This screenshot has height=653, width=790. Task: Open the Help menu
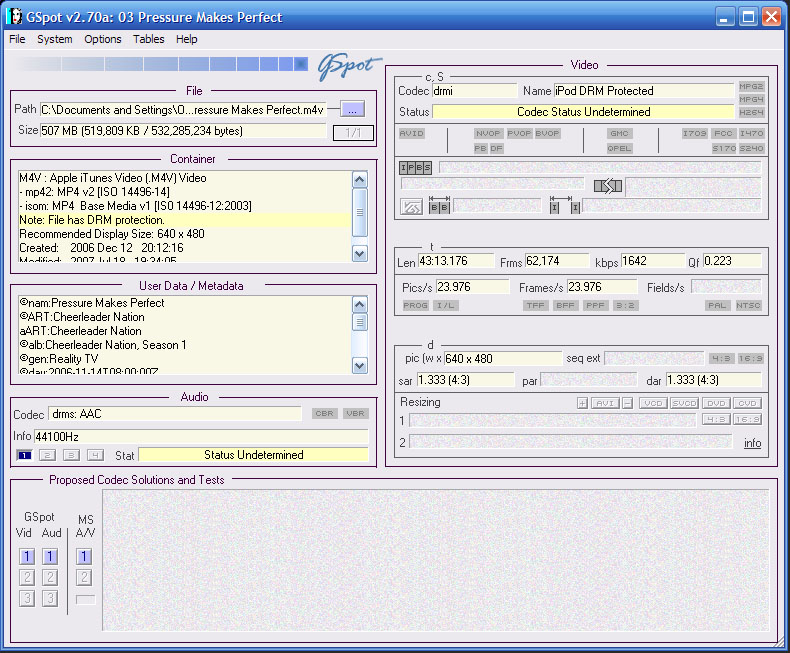click(x=186, y=39)
